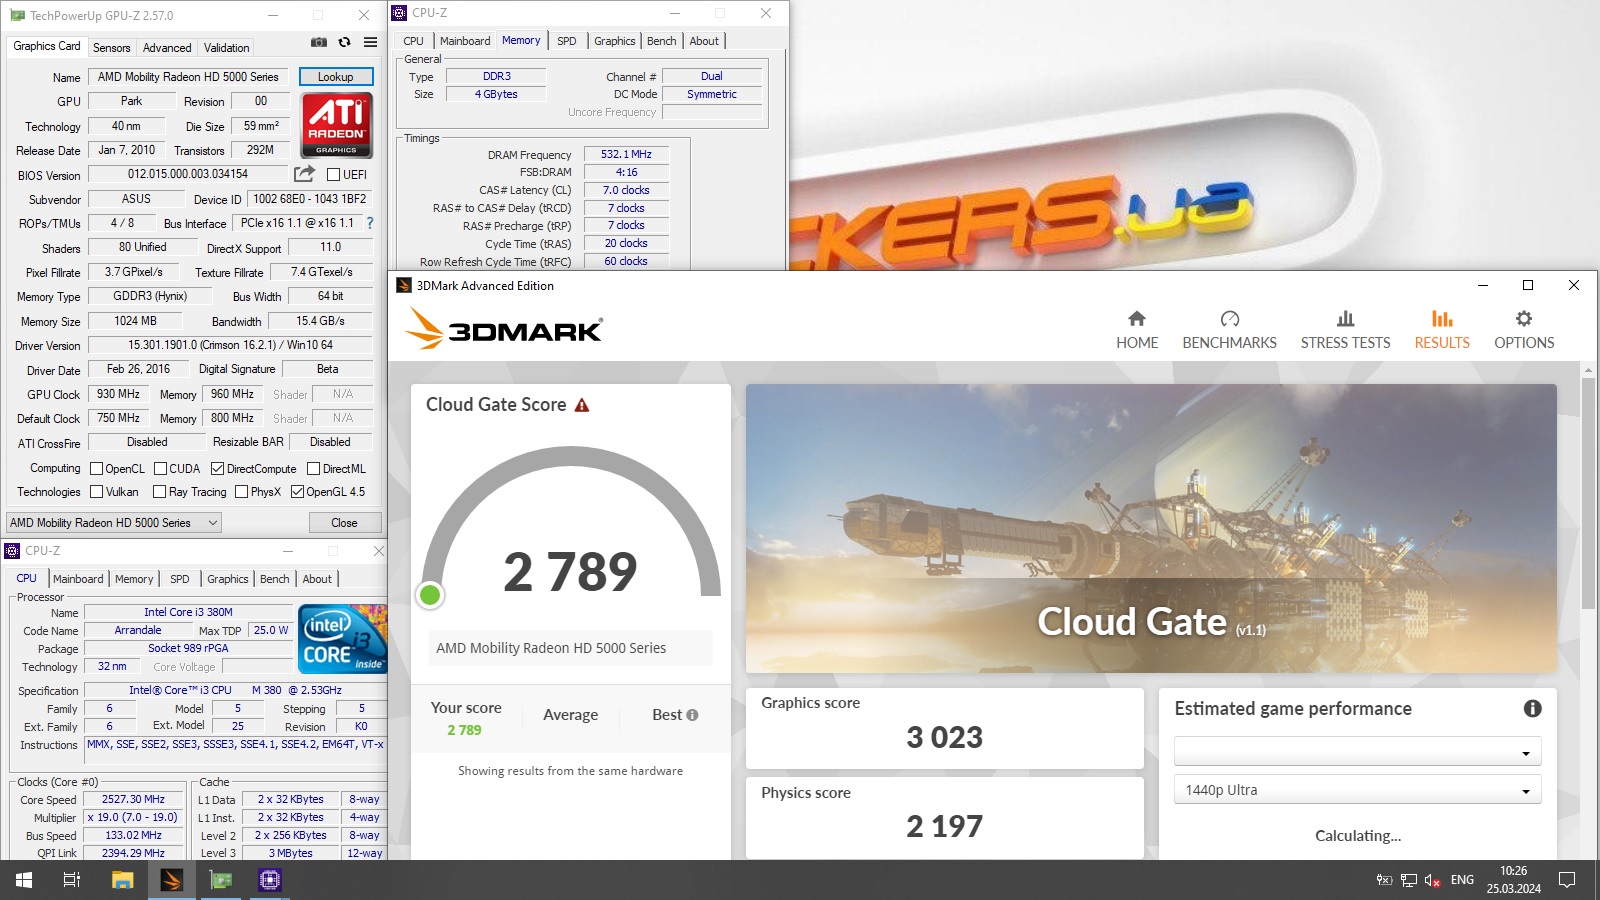This screenshot has height=900, width=1600.
Task: Toggle OpenCL checkbox
Action: (97, 469)
